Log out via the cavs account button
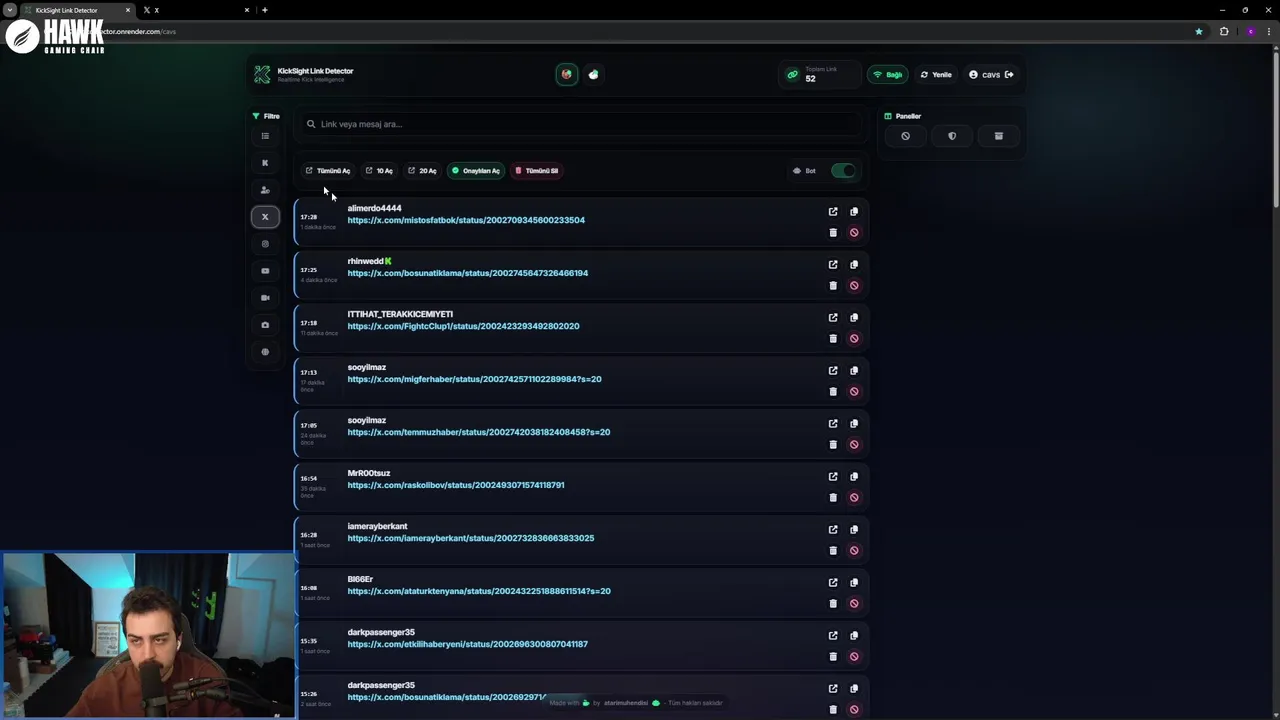The width and height of the screenshot is (1280, 720). (x=991, y=75)
